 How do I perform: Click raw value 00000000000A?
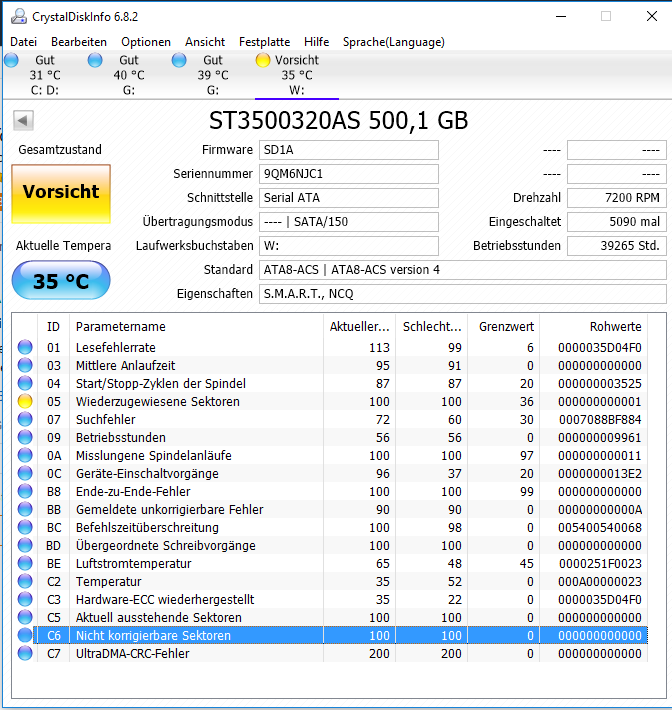(600, 510)
